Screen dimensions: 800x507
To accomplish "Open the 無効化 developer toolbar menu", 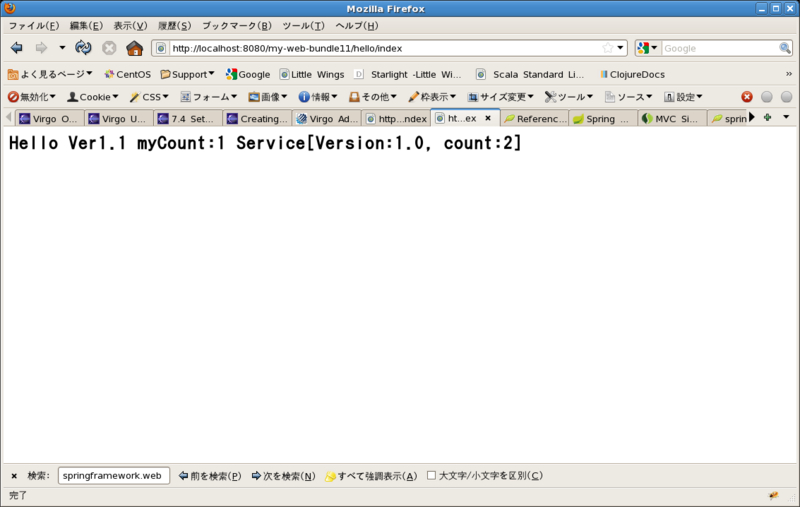I will pos(32,97).
